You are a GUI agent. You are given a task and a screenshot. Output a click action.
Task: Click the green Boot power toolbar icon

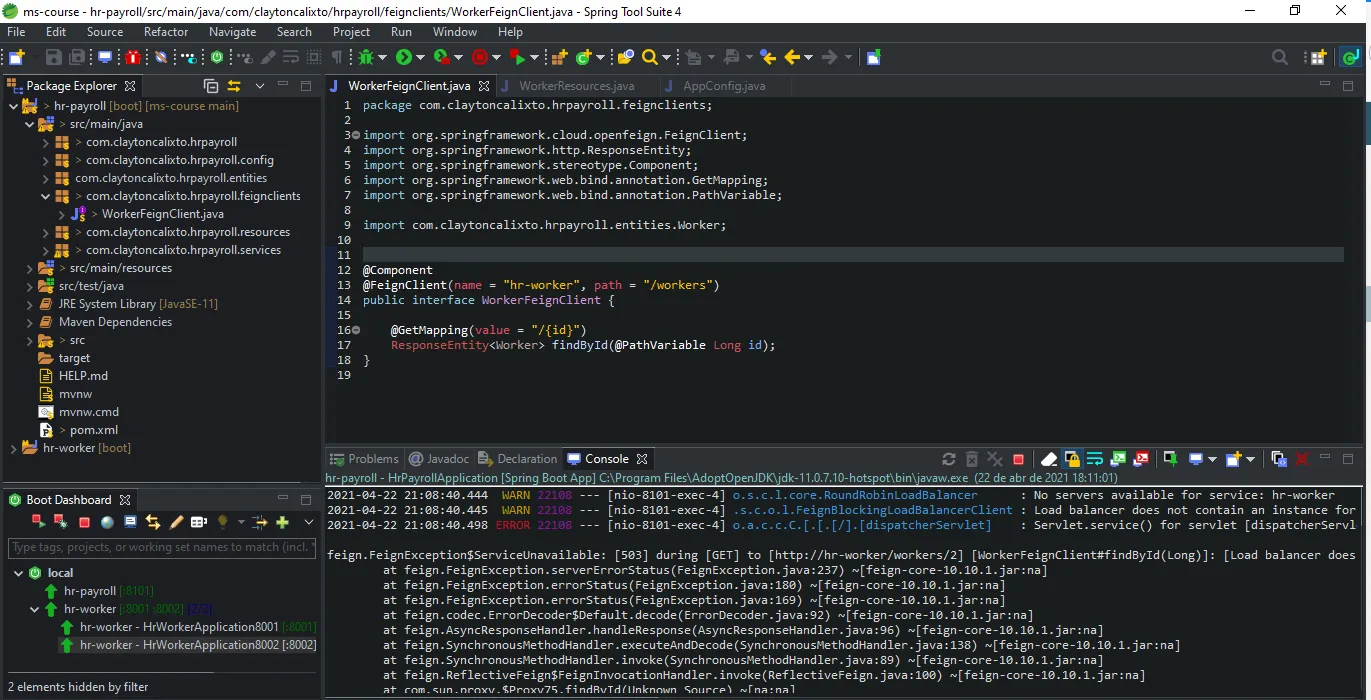pyautogui.click(x=216, y=57)
